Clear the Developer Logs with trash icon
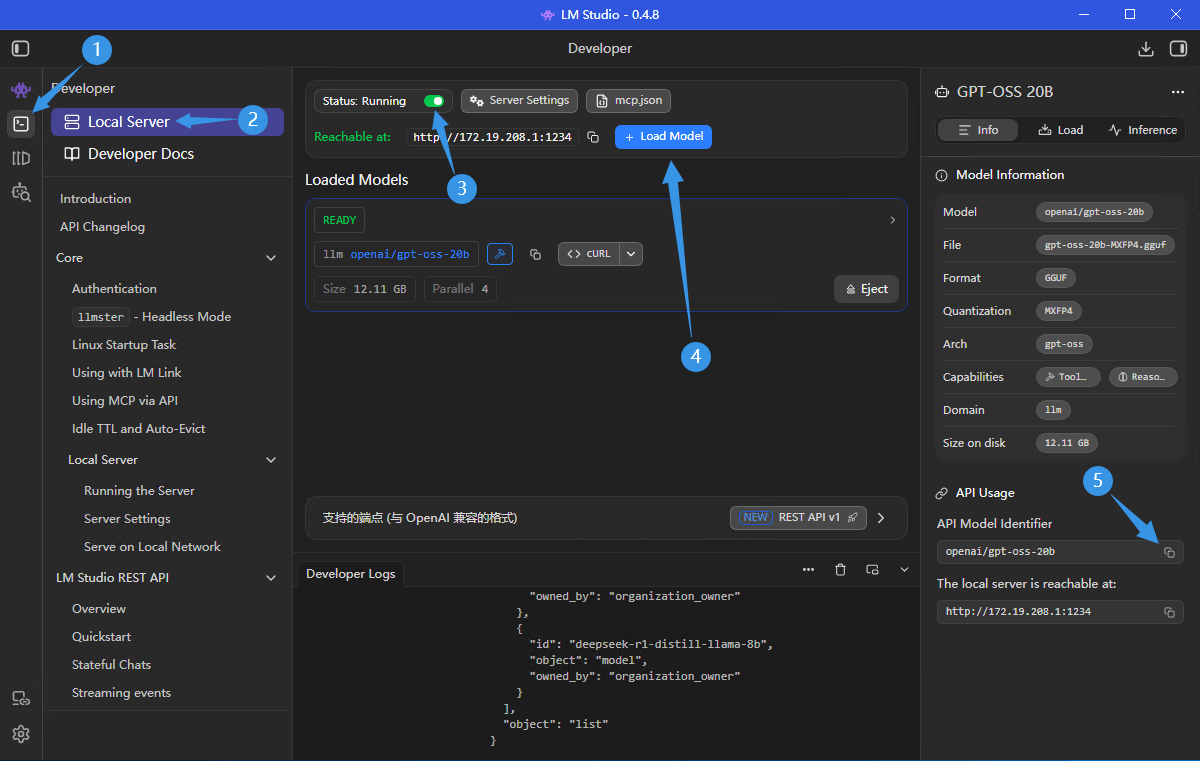1200x761 pixels. 840,570
